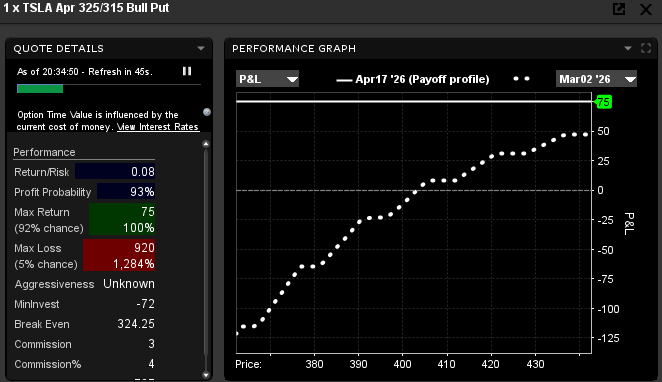Click the Max Loss 1,284% value
The image size is (662, 382).
(133, 264)
